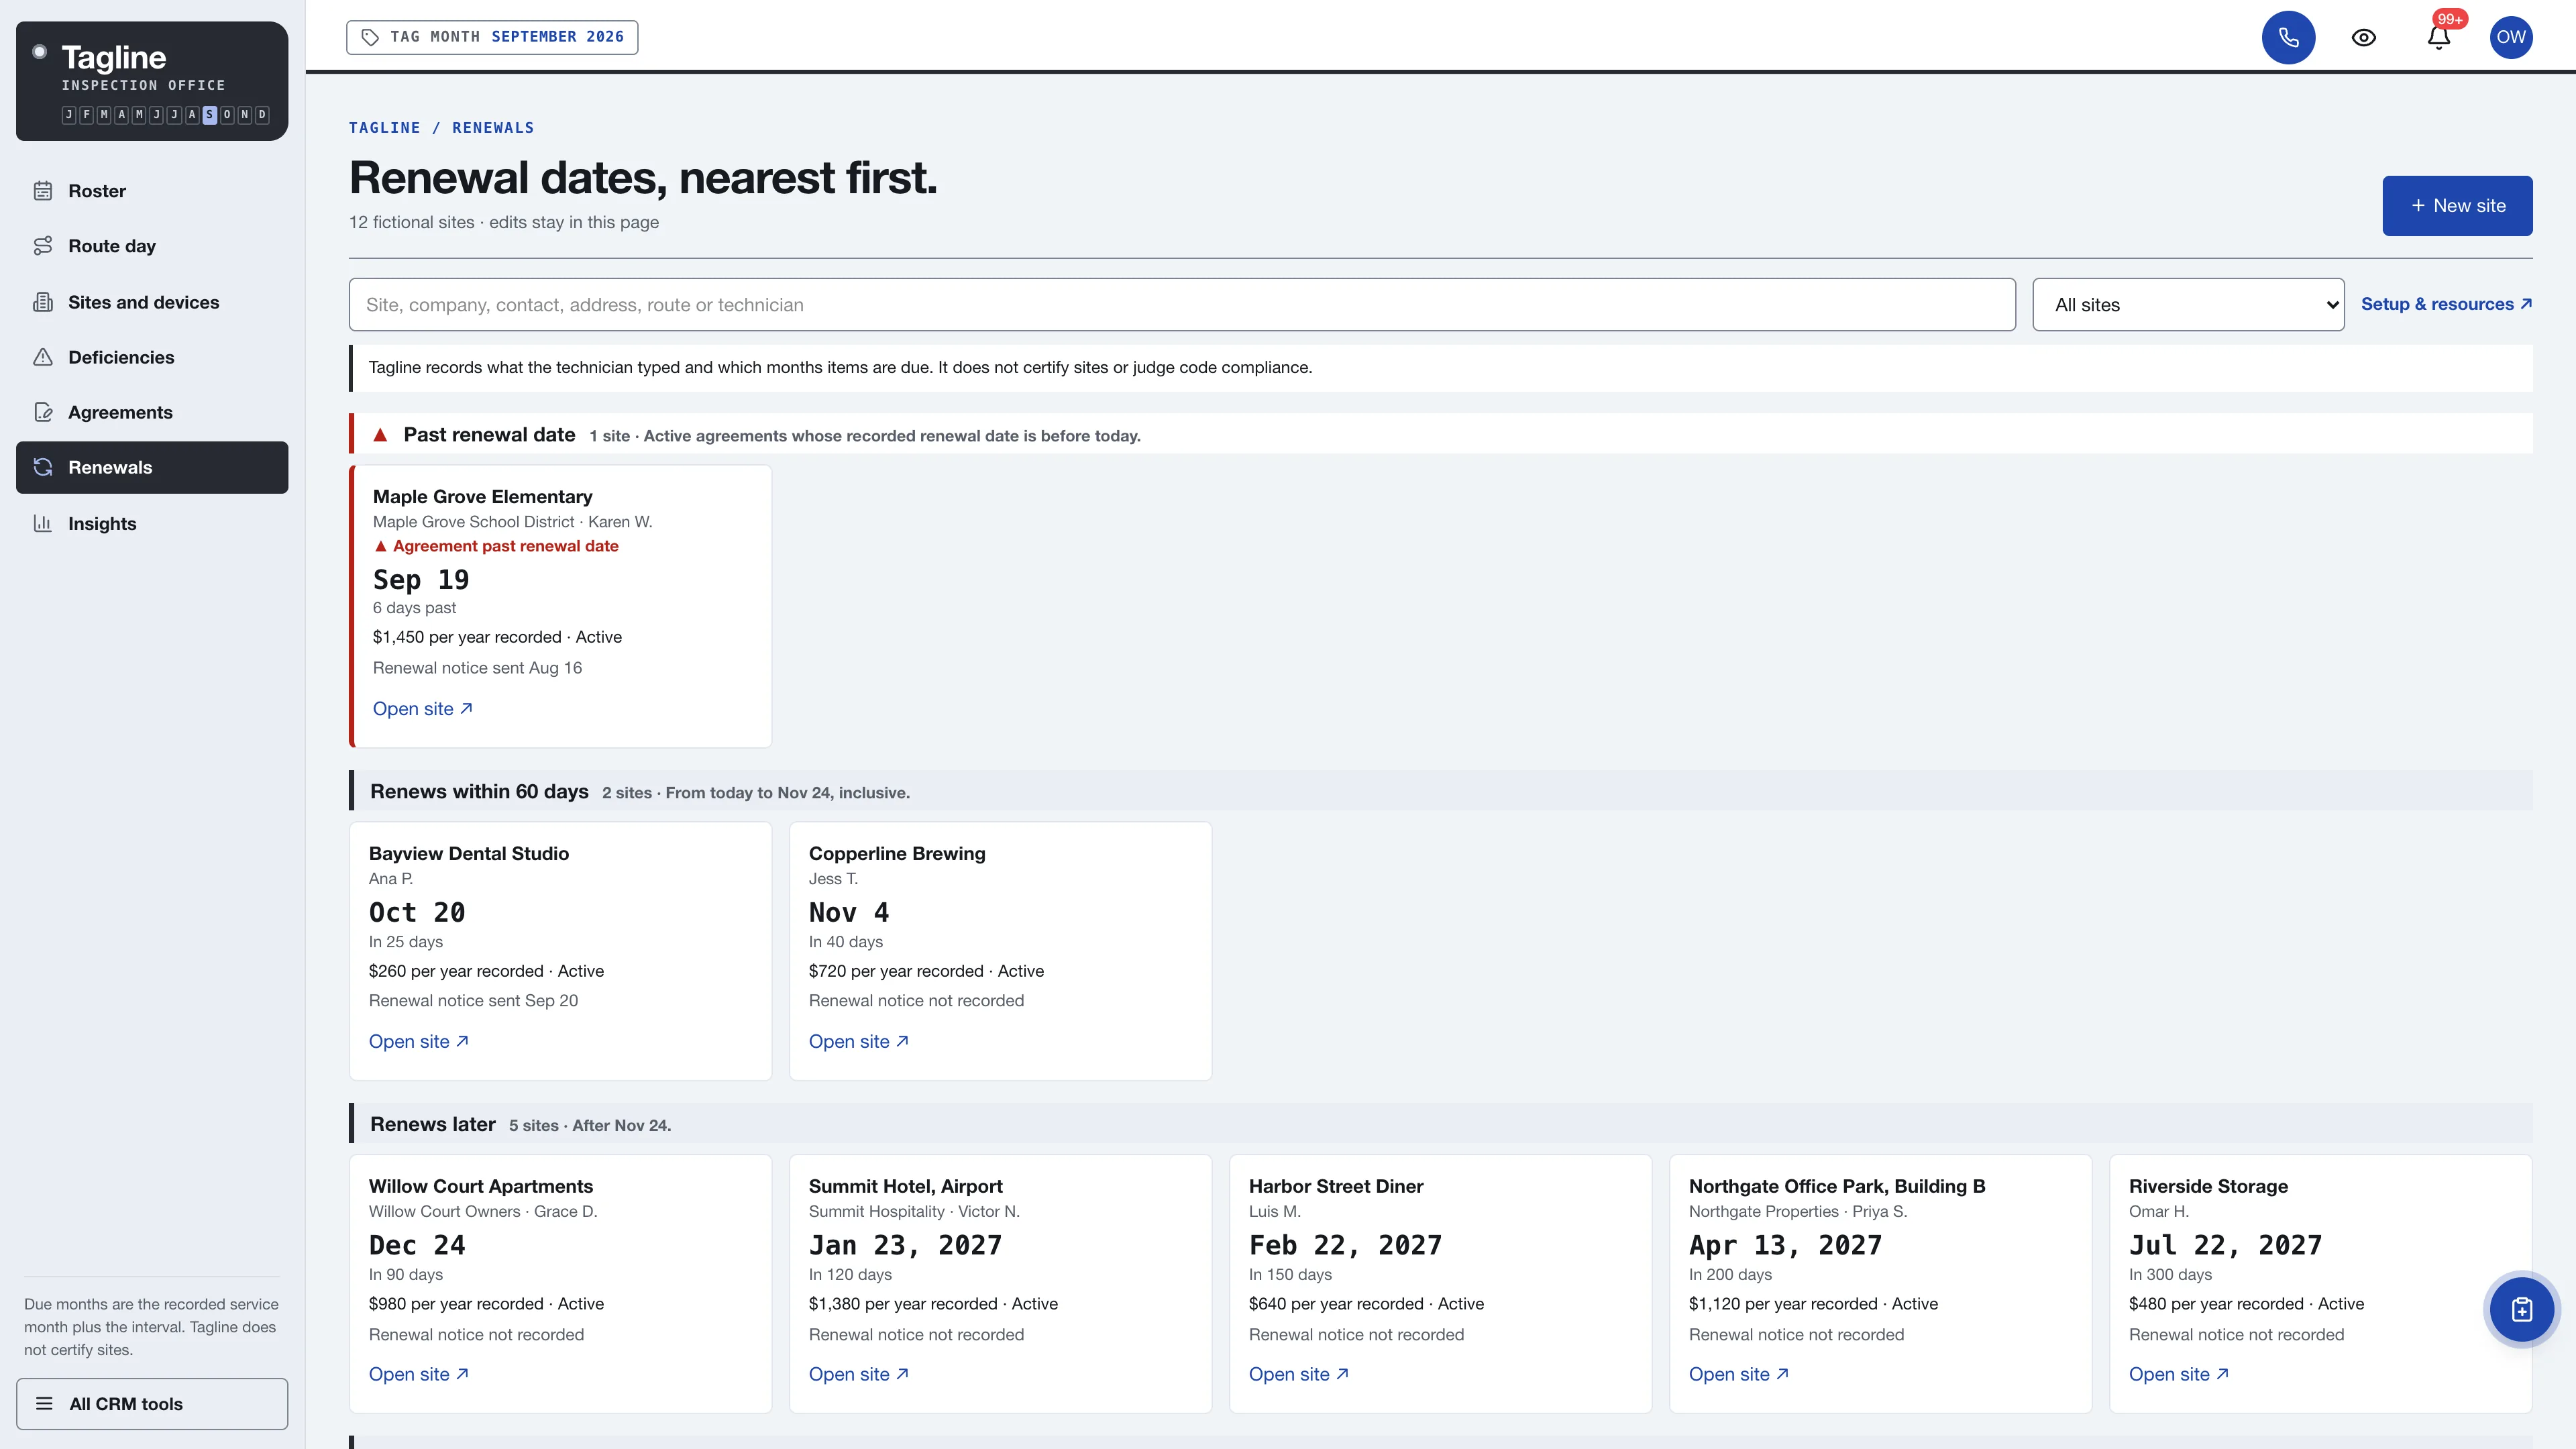Open site for Maple Grove Elementary

pos(422,709)
